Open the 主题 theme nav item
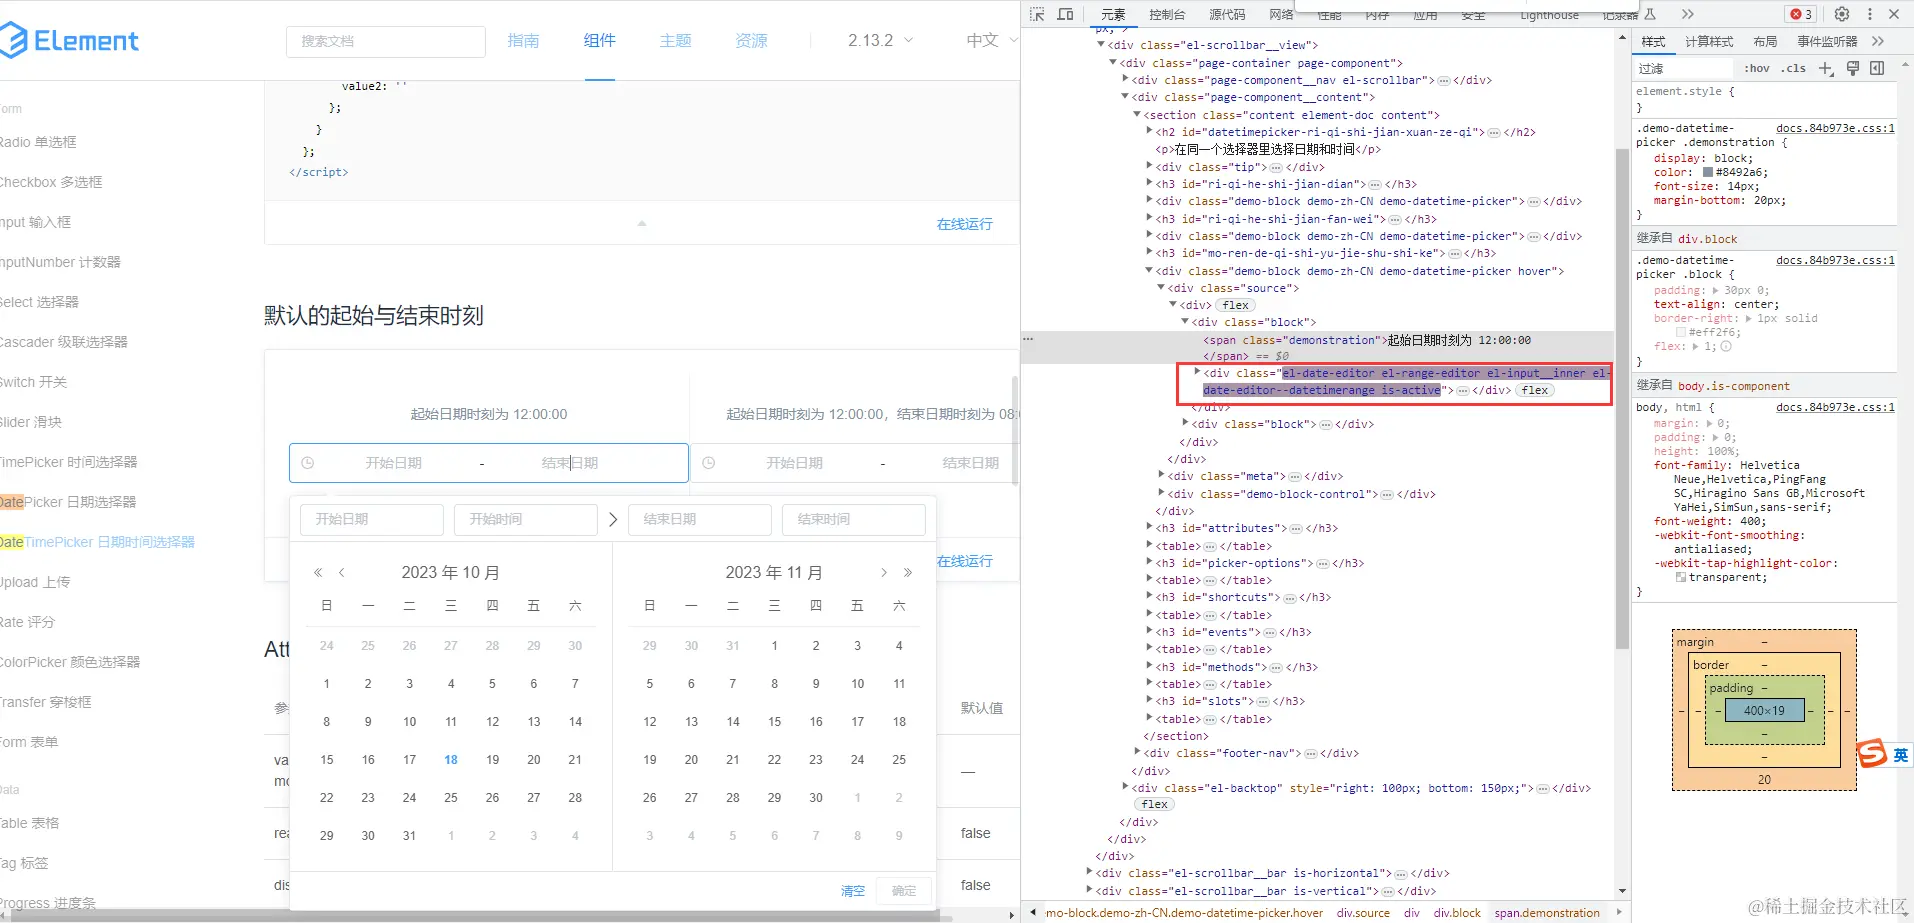1914x923 pixels. click(676, 41)
